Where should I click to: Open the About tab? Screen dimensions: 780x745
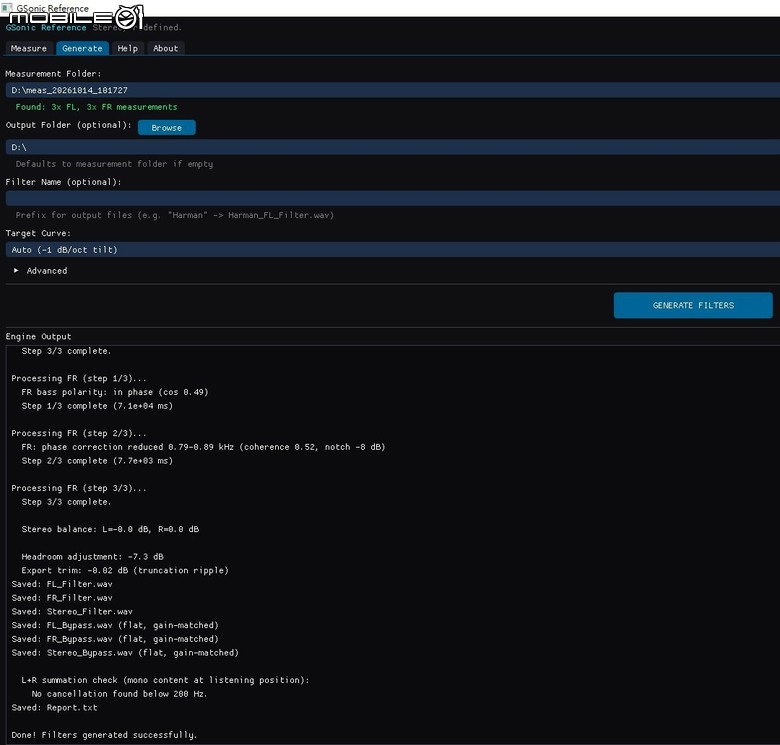click(x=166, y=48)
